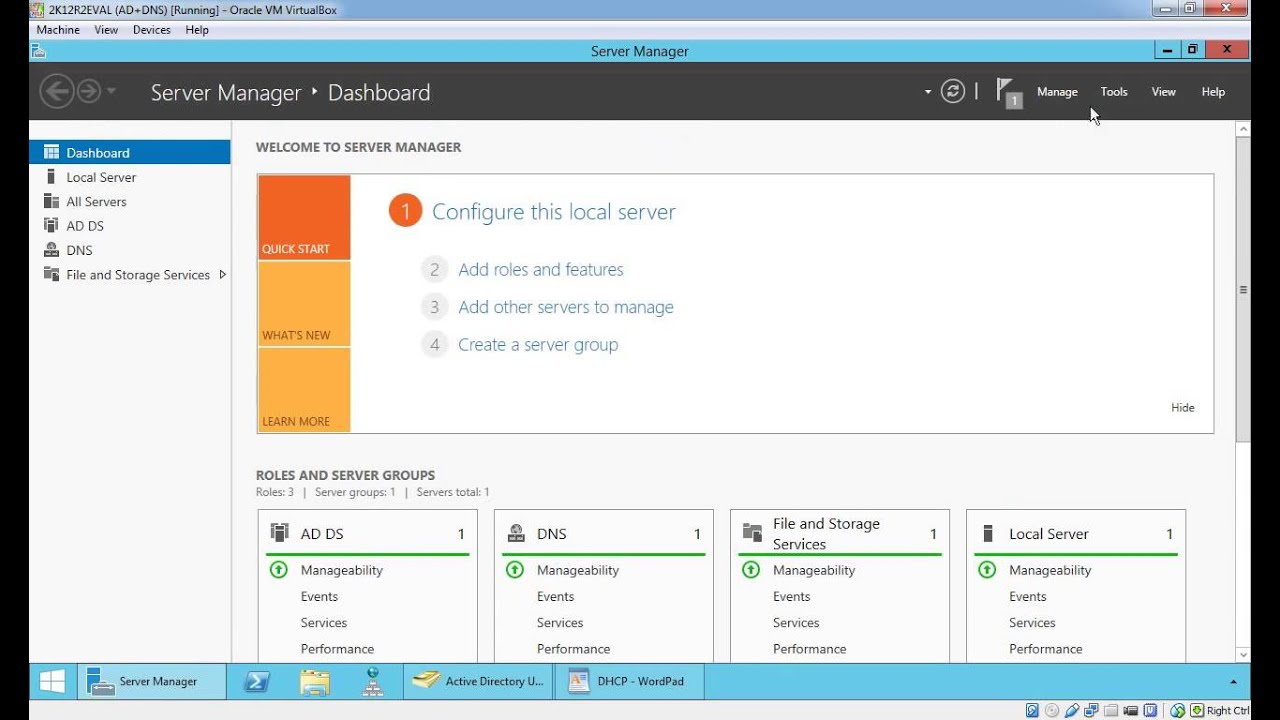Select AD DS in the navigation pane
The width and height of the screenshot is (1280, 720).
[x=130, y=226]
